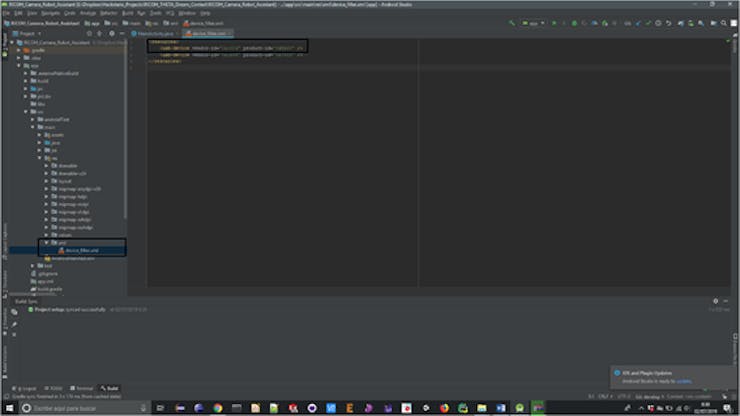Open the Build menu

point(127,13)
